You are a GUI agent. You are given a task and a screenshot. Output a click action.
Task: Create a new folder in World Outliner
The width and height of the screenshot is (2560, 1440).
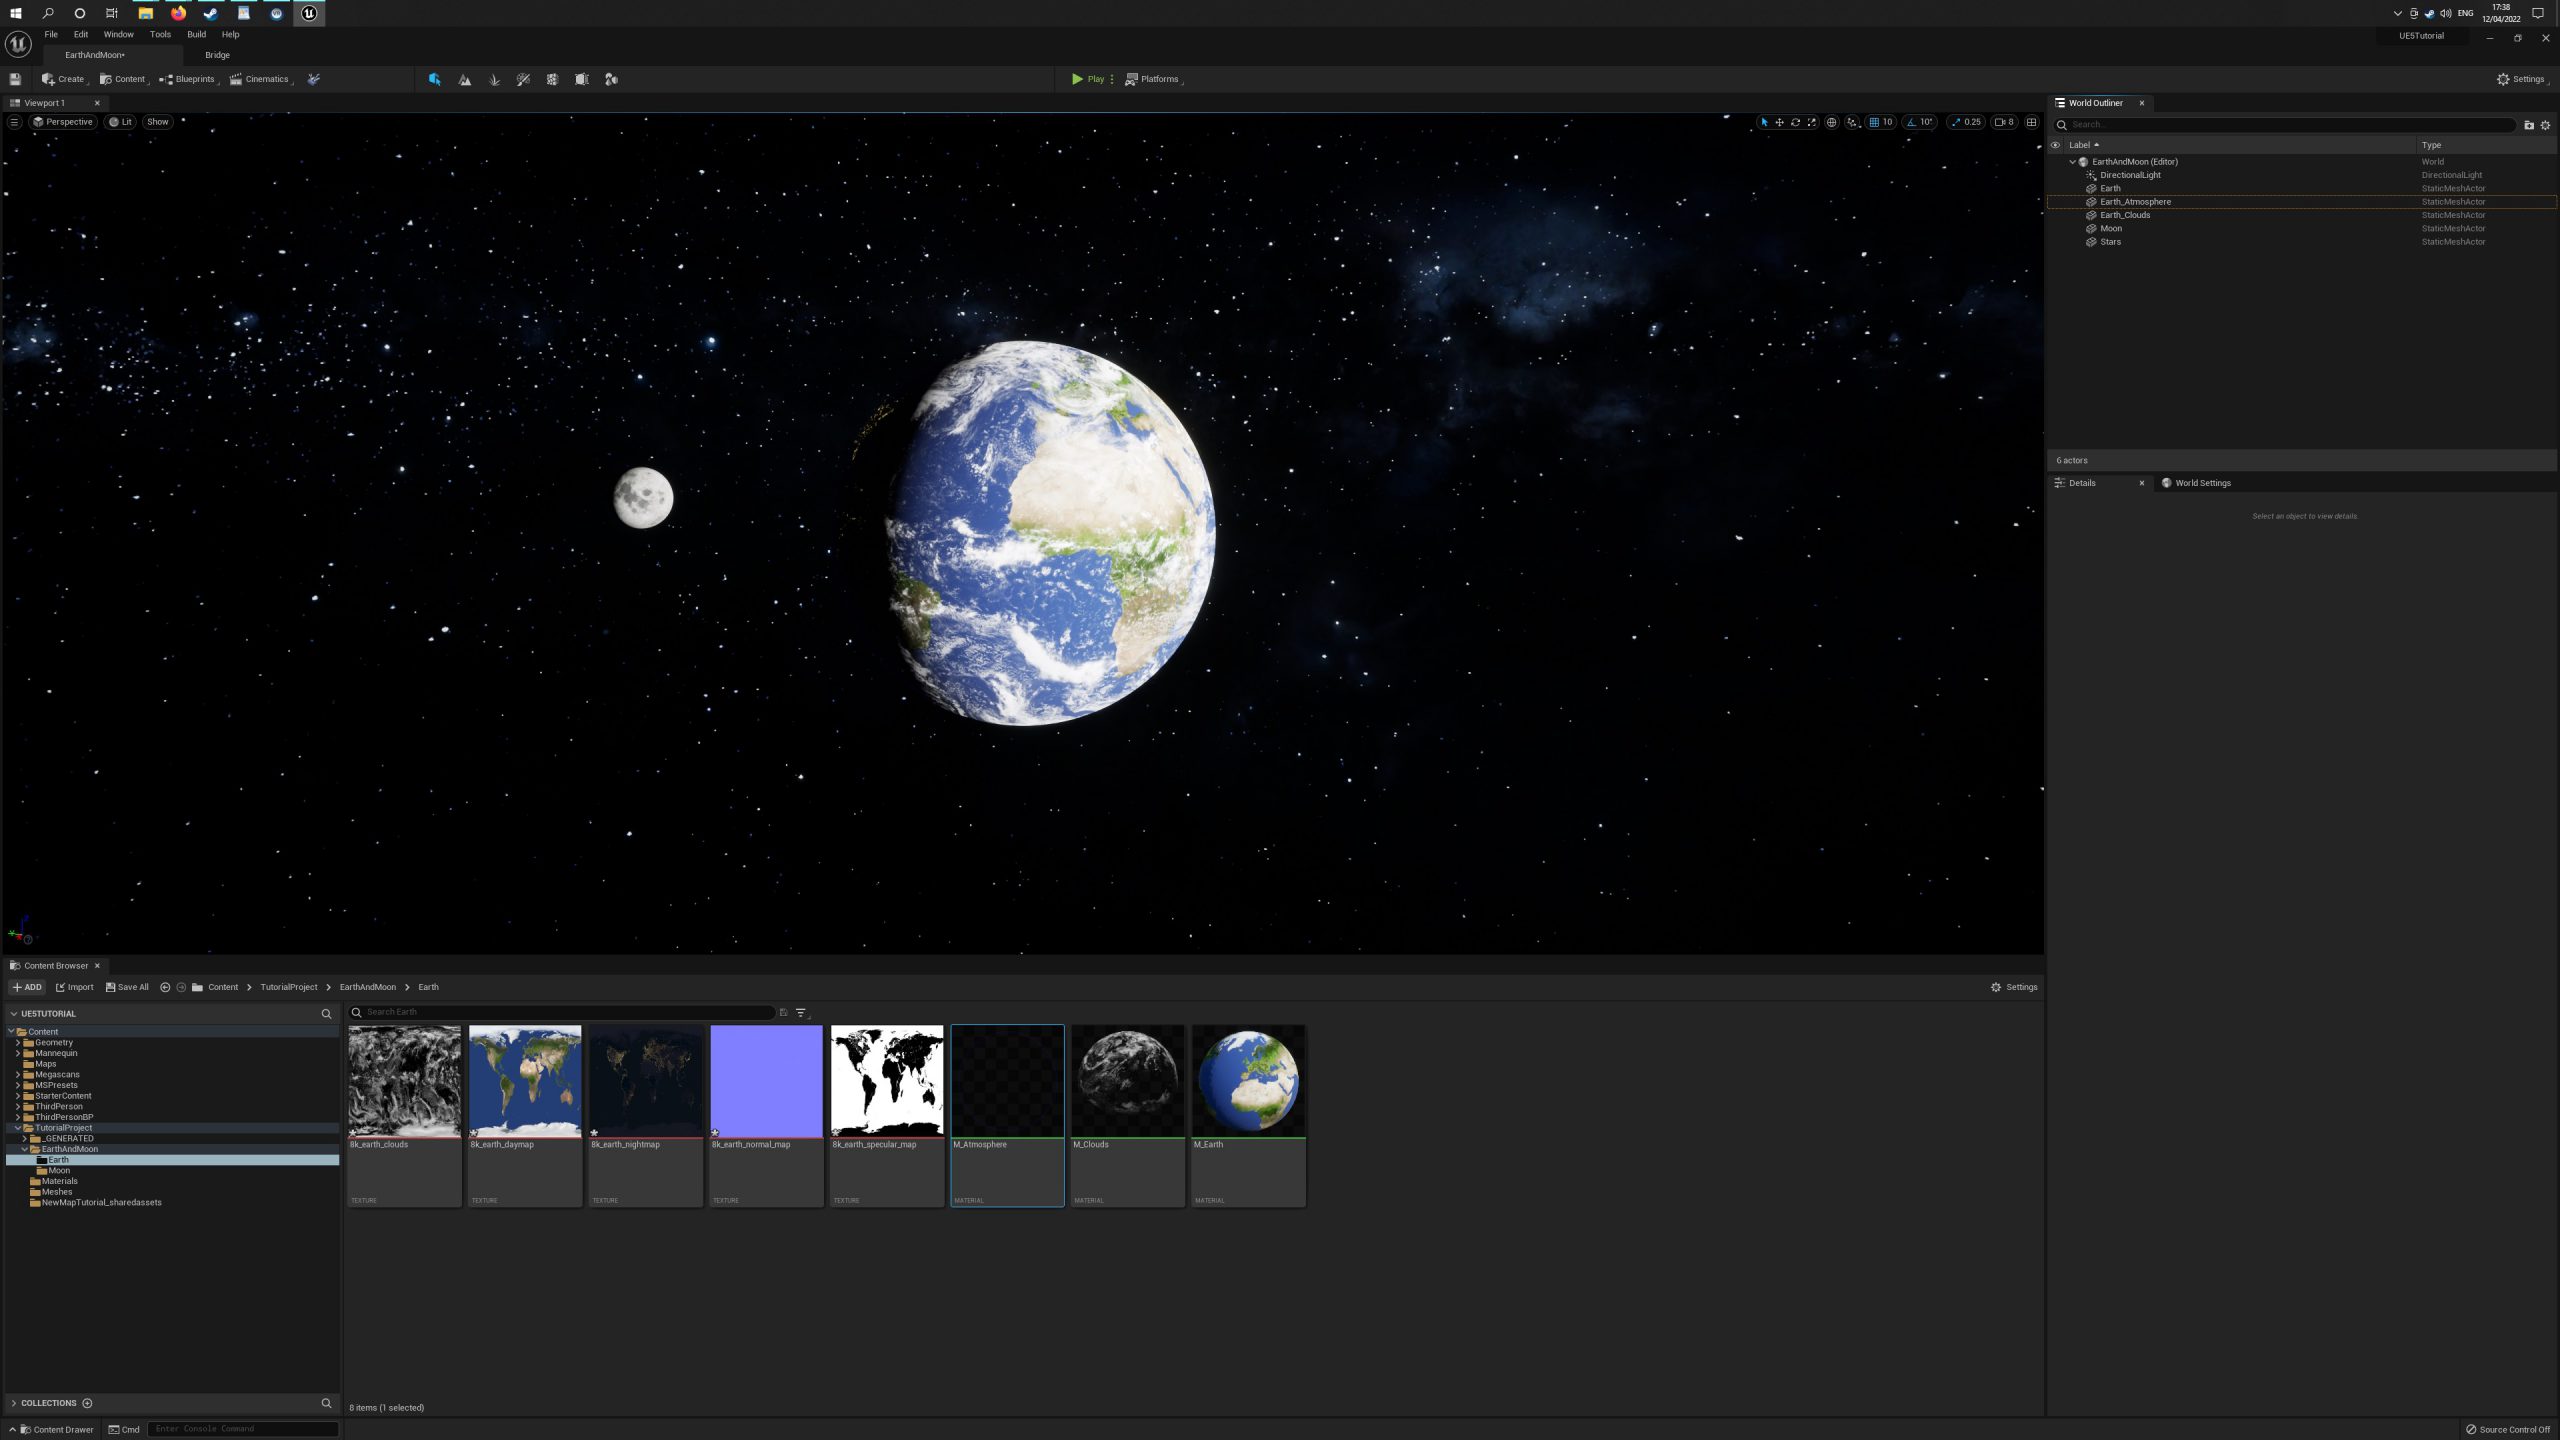(2529, 125)
